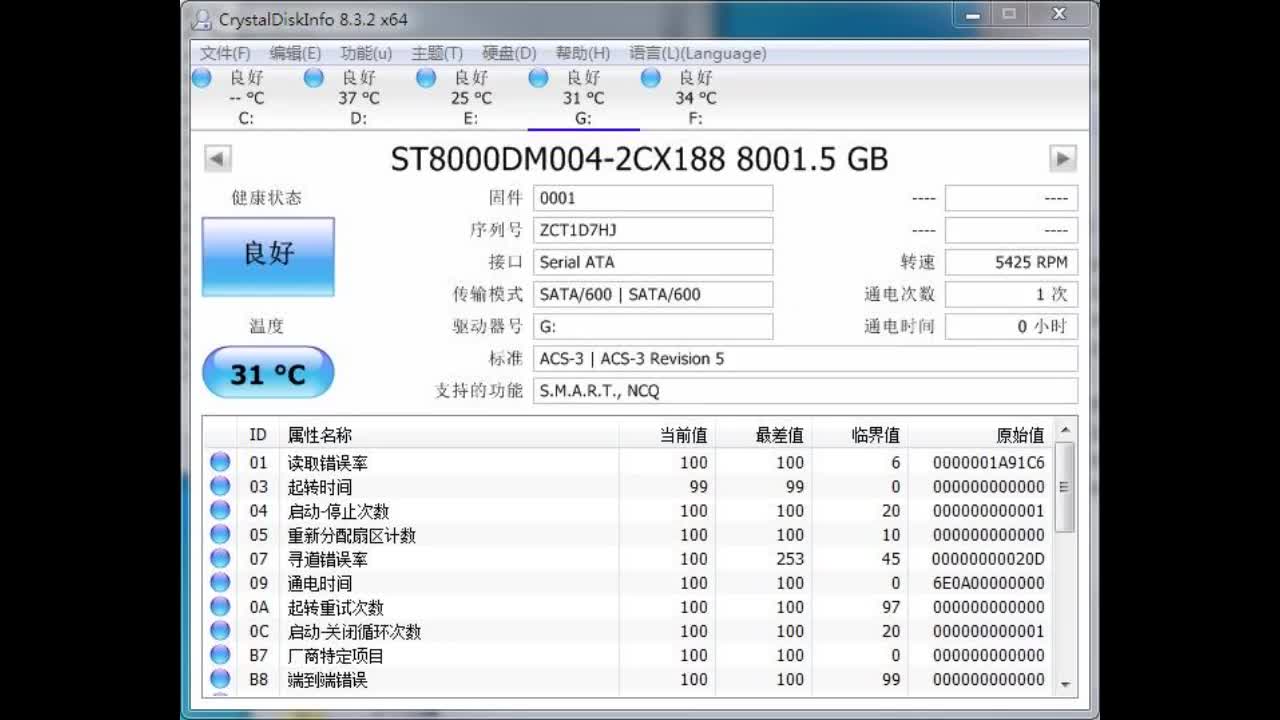Click raw value 00000000020D
This screenshot has width=1280, height=720.
pyautogui.click(x=988, y=558)
